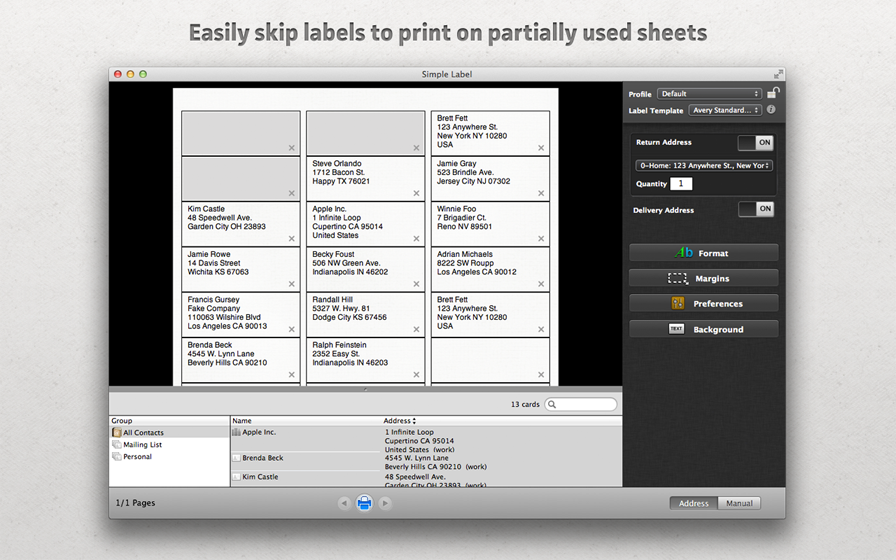Select the Kim Castle contact row

click(x=426, y=480)
